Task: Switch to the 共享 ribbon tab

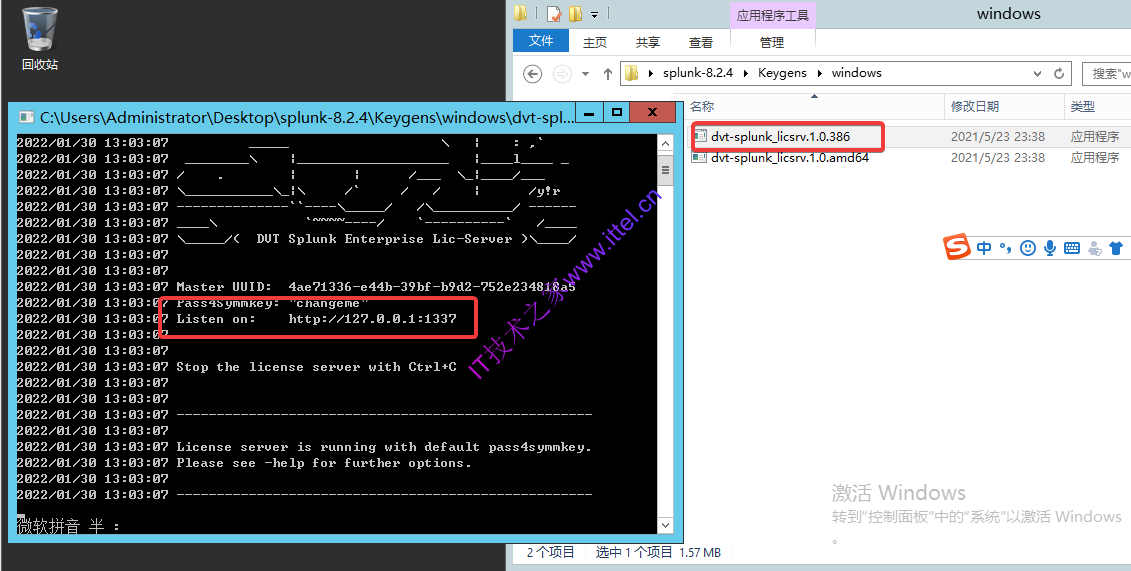Action: [648, 43]
